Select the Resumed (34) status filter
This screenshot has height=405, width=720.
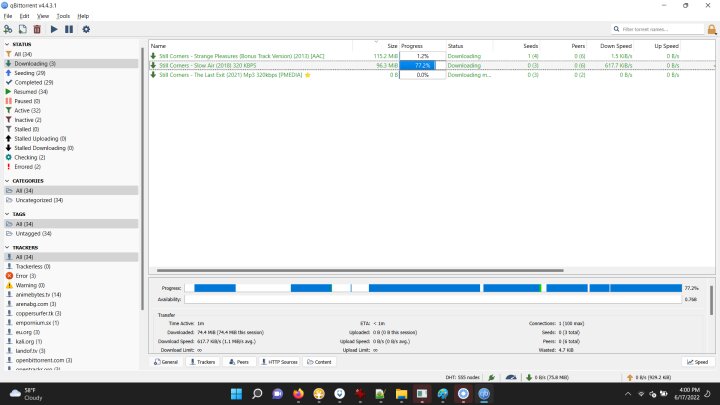coord(71,92)
